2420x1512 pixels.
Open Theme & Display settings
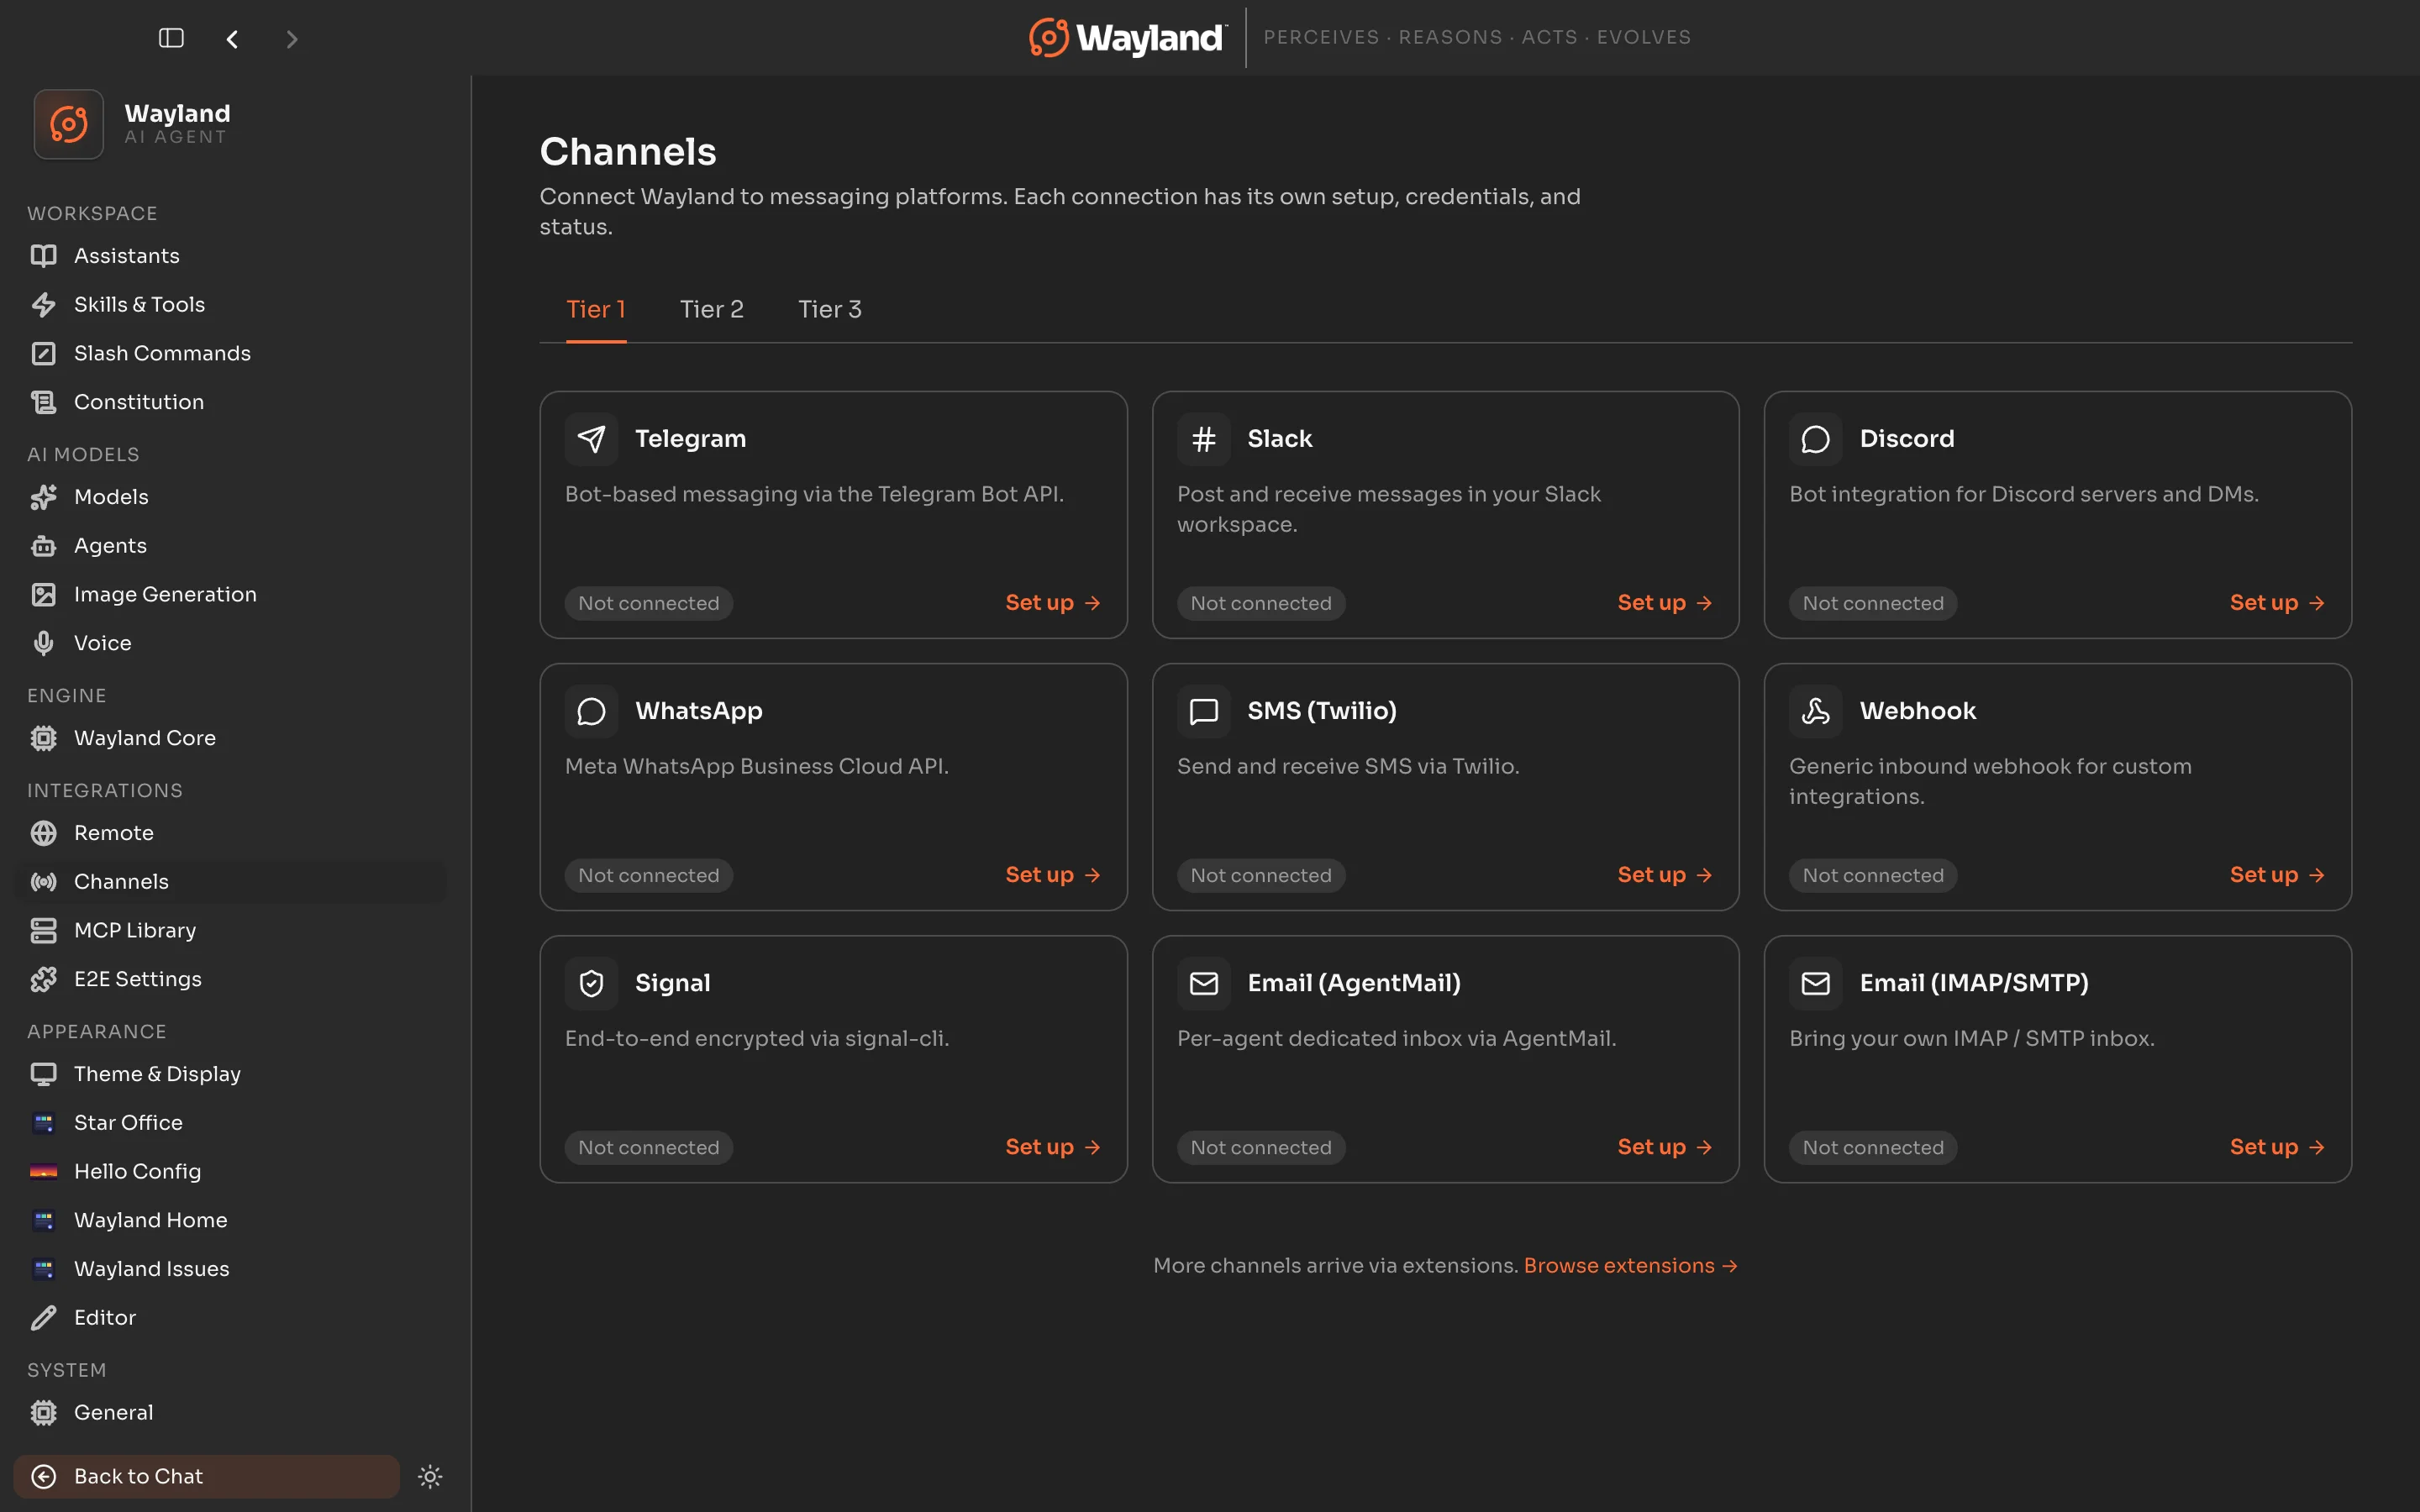pyautogui.click(x=230, y=1074)
